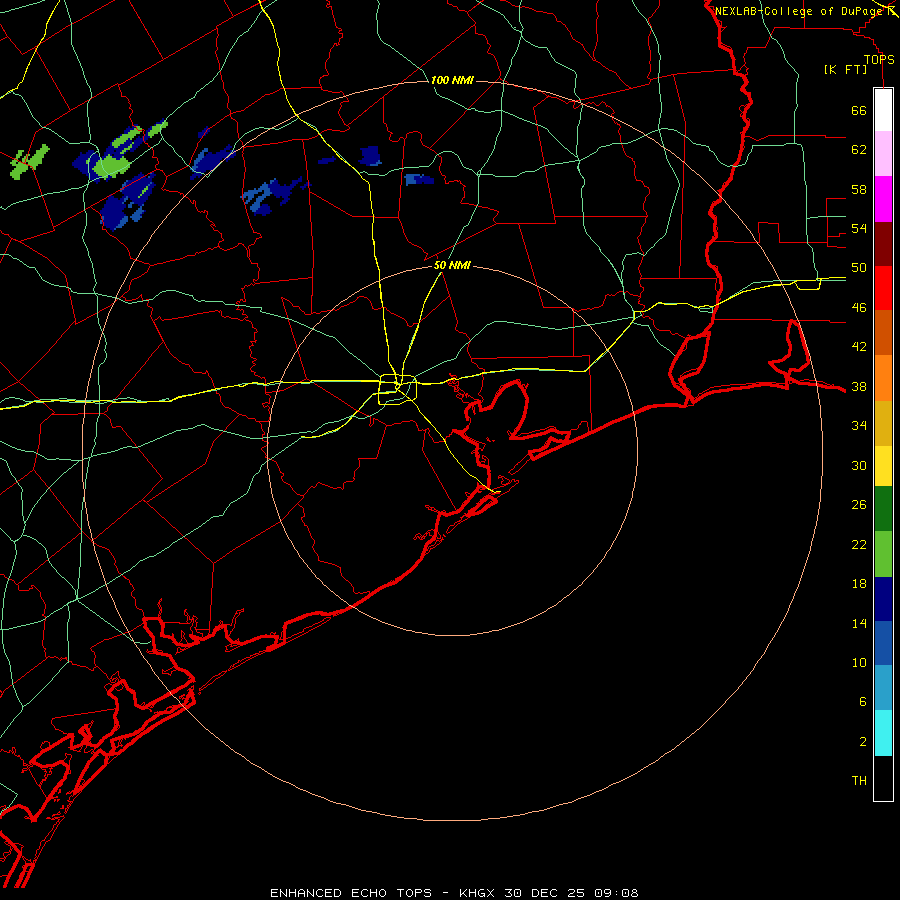
Task: Click the 'NEXLAB-College of DuPage' header text
Action: coord(799,11)
